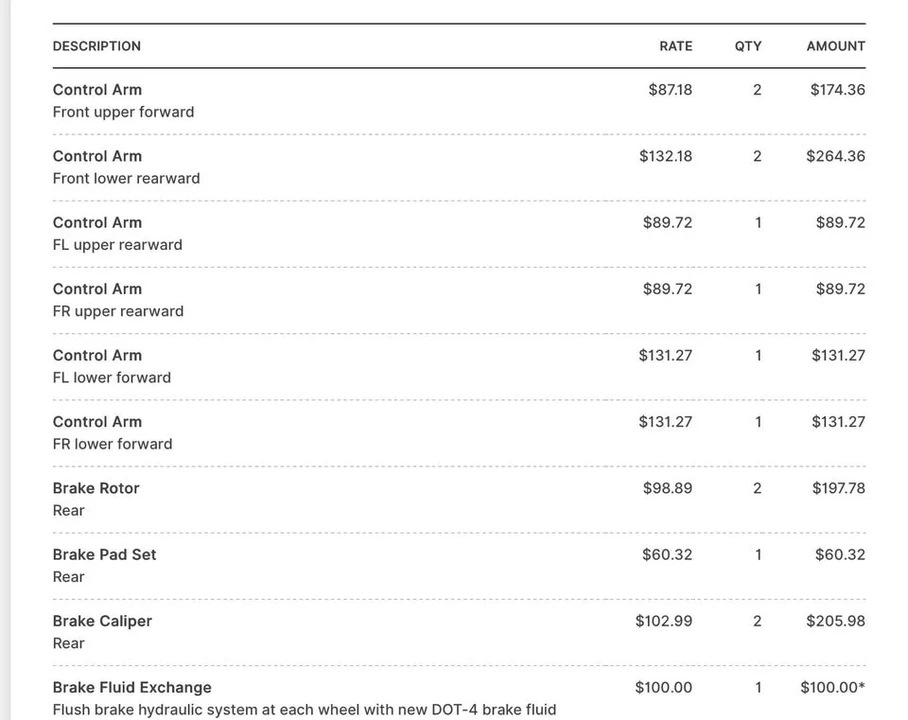
Task: Click the Brake Caliper item title
Action: tap(102, 621)
